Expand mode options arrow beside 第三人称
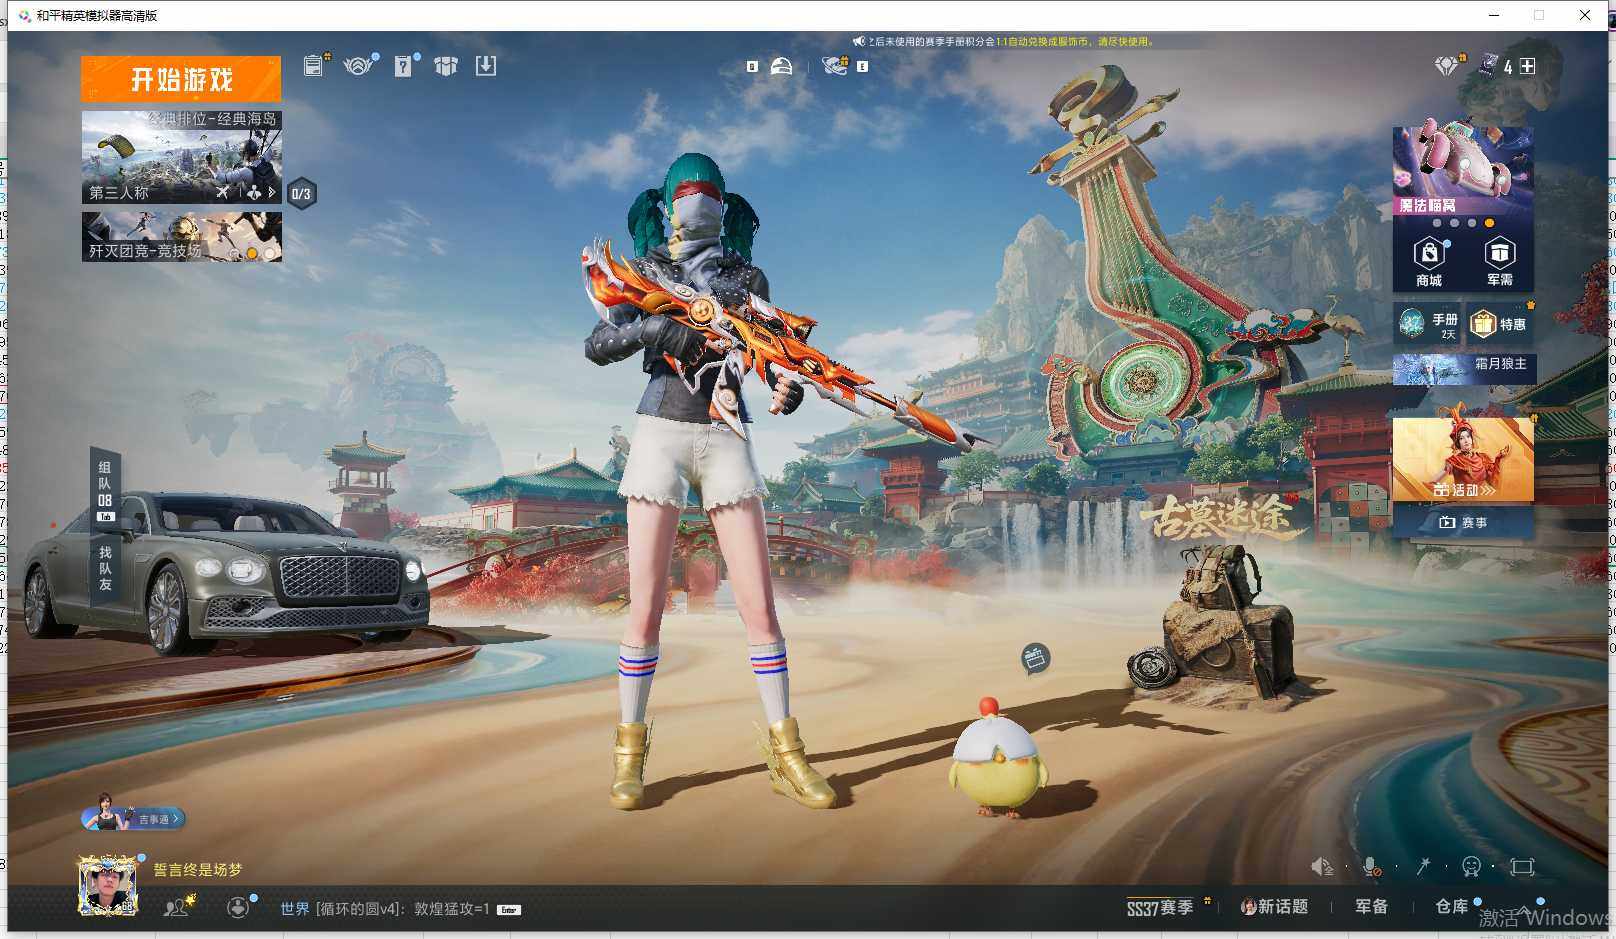 271,192
